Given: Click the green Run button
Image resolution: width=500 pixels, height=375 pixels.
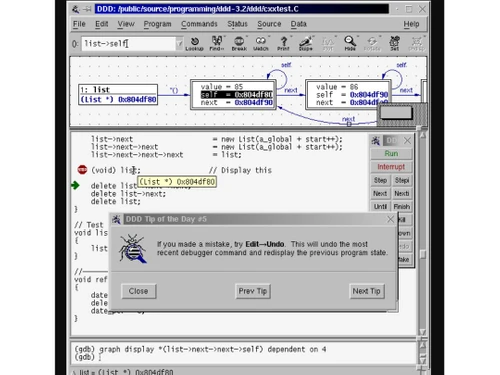Looking at the screenshot, I should point(391,154).
